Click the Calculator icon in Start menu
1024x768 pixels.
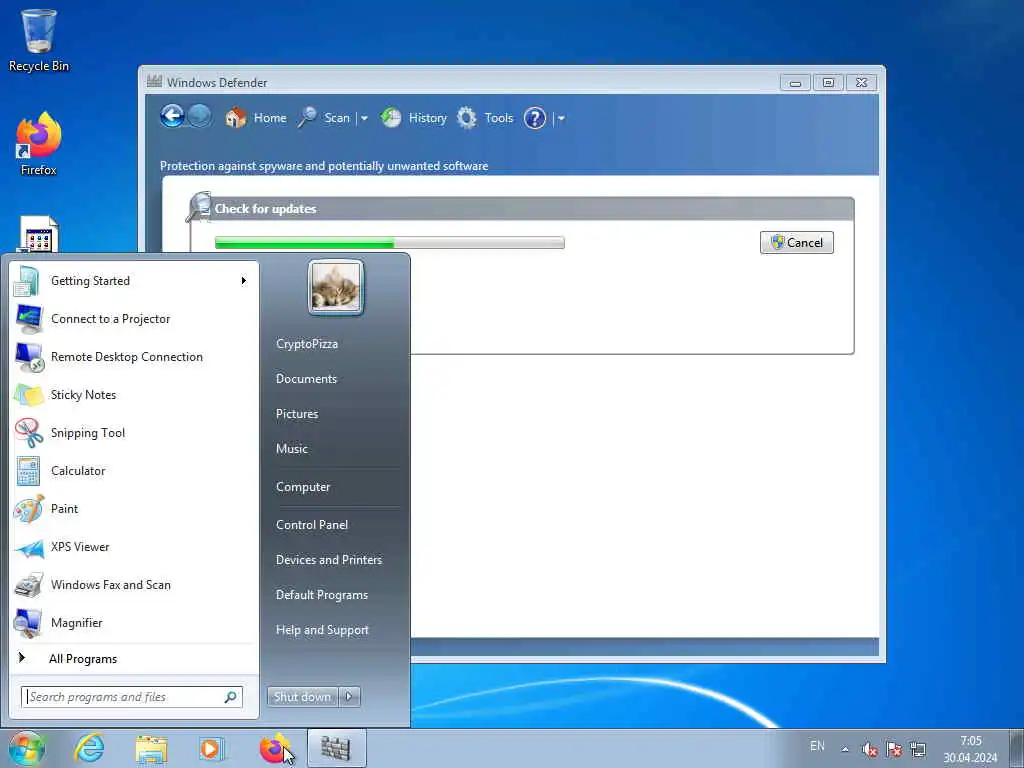point(29,471)
